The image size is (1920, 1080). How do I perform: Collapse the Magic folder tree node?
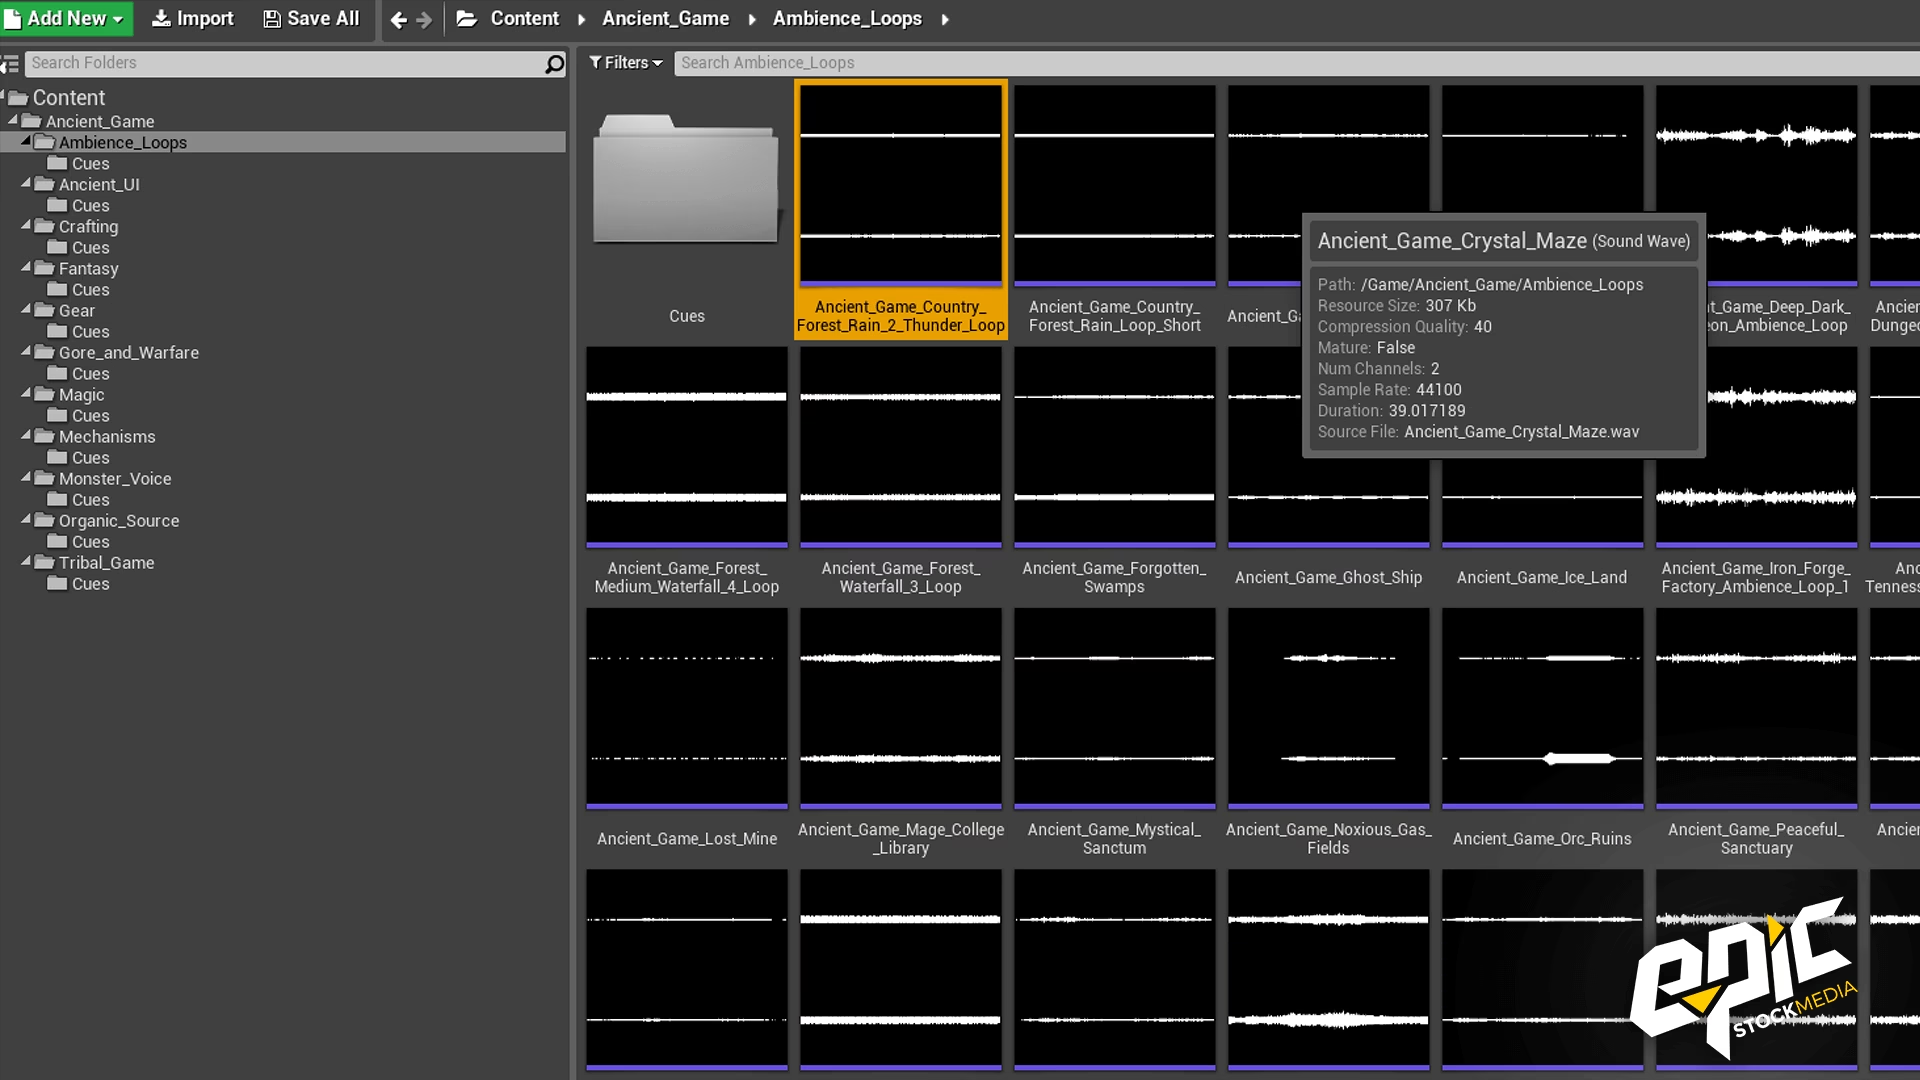coord(26,393)
